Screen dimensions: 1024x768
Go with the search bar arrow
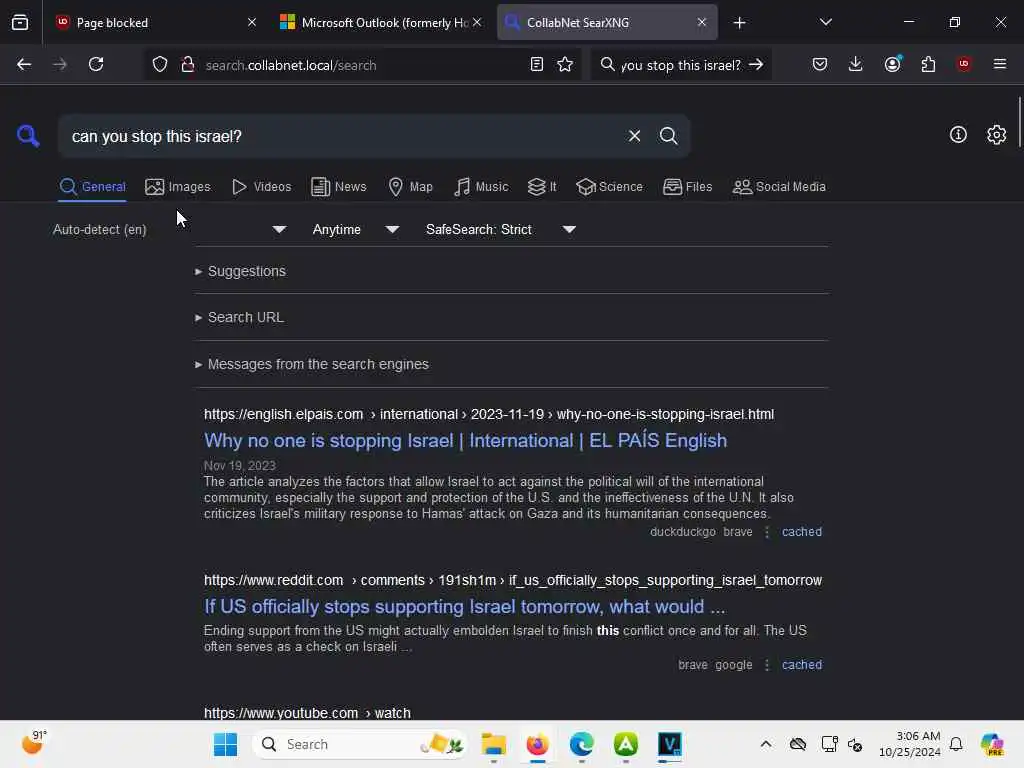[x=756, y=65]
